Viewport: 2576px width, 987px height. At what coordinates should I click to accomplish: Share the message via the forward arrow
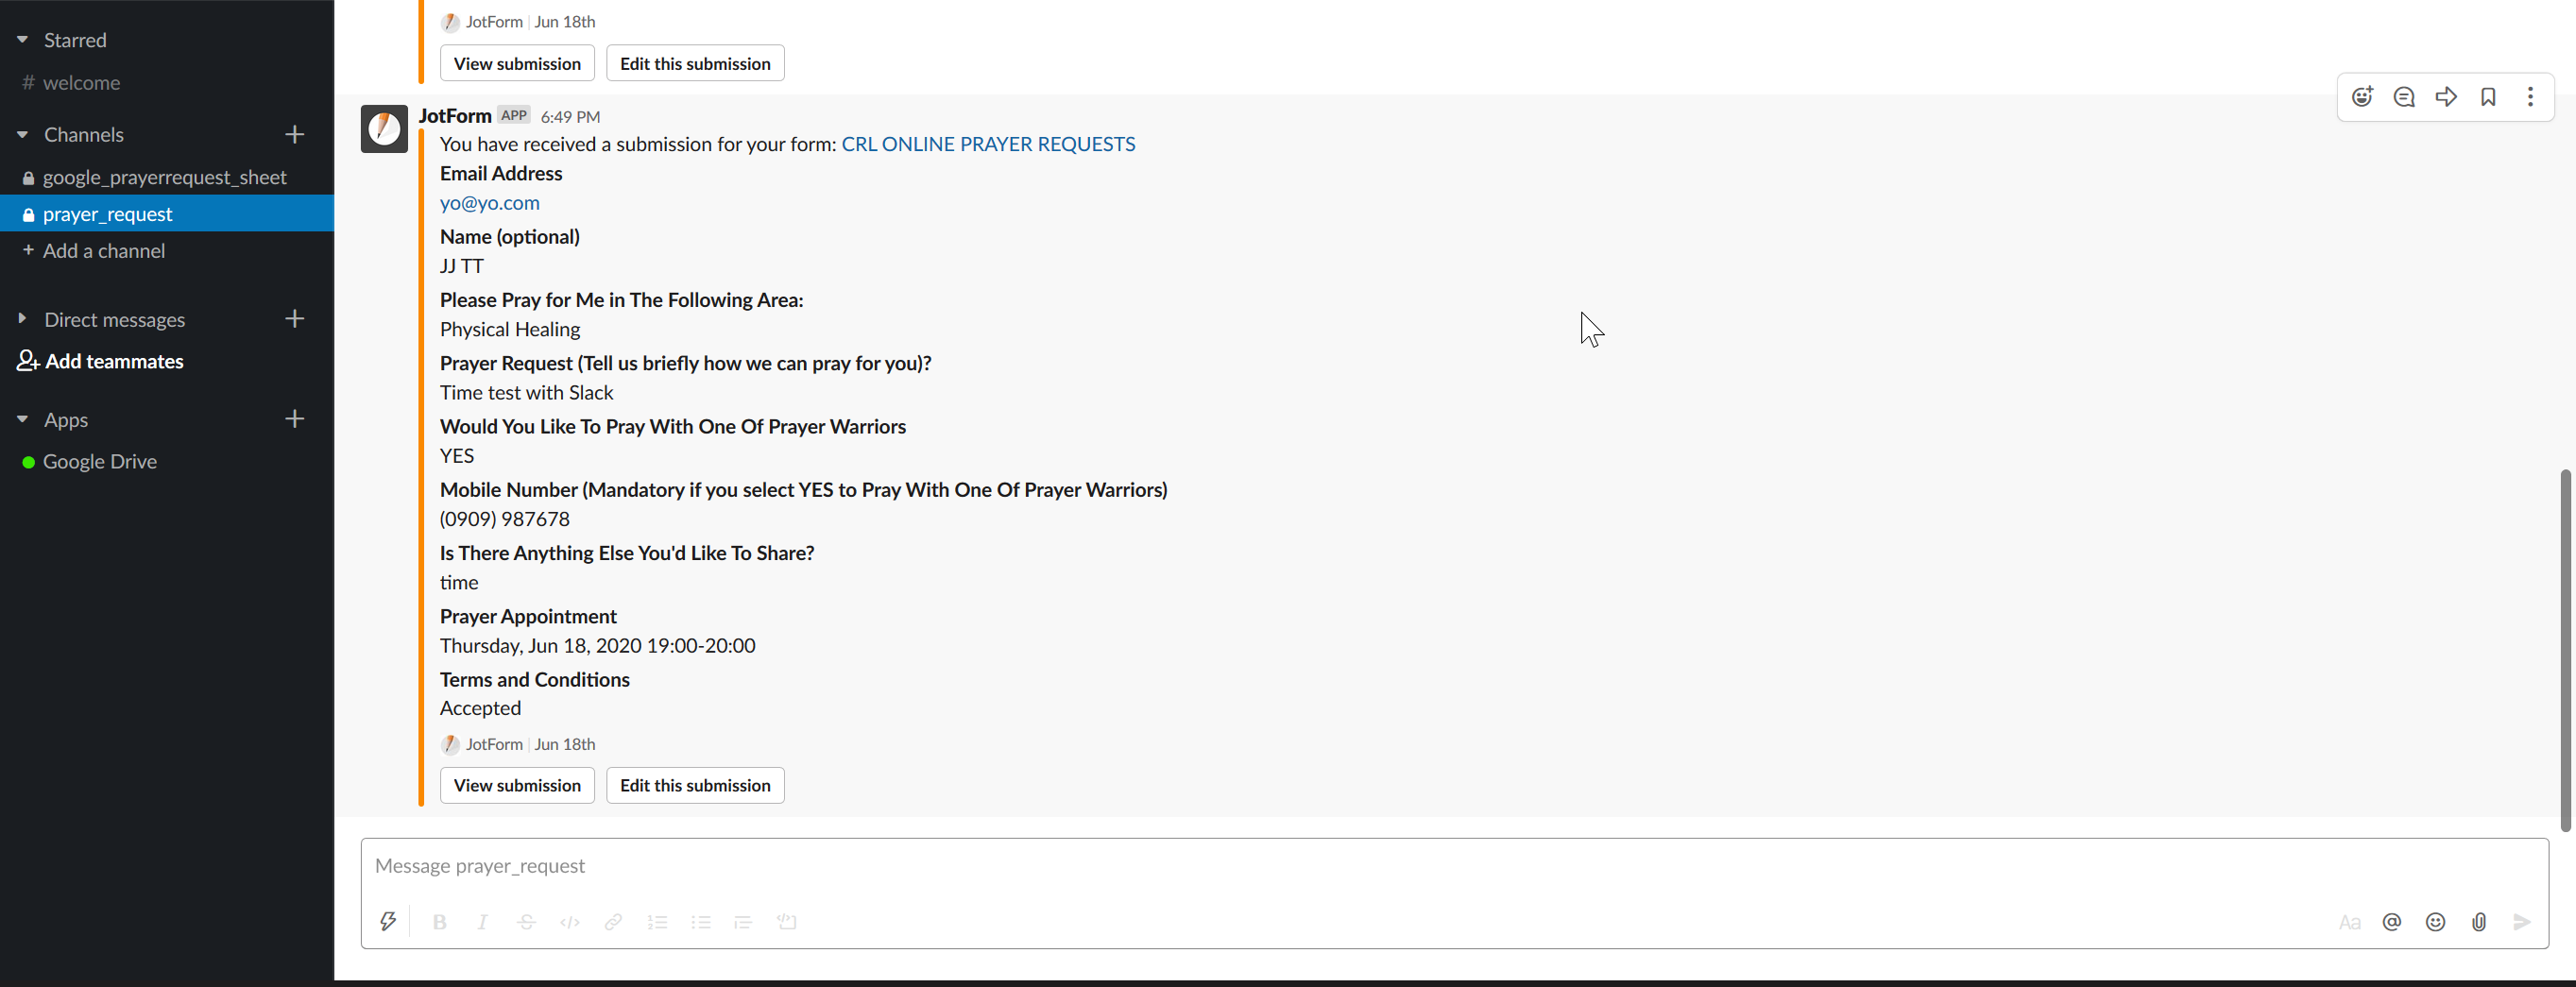(2446, 97)
